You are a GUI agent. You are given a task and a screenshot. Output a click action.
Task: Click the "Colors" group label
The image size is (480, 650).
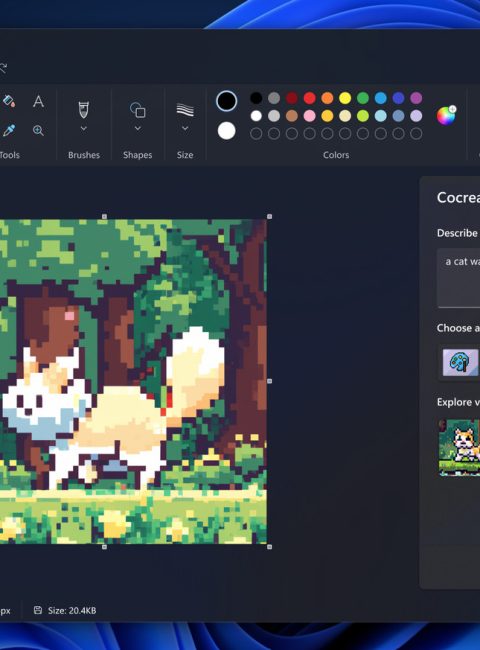(x=336, y=155)
